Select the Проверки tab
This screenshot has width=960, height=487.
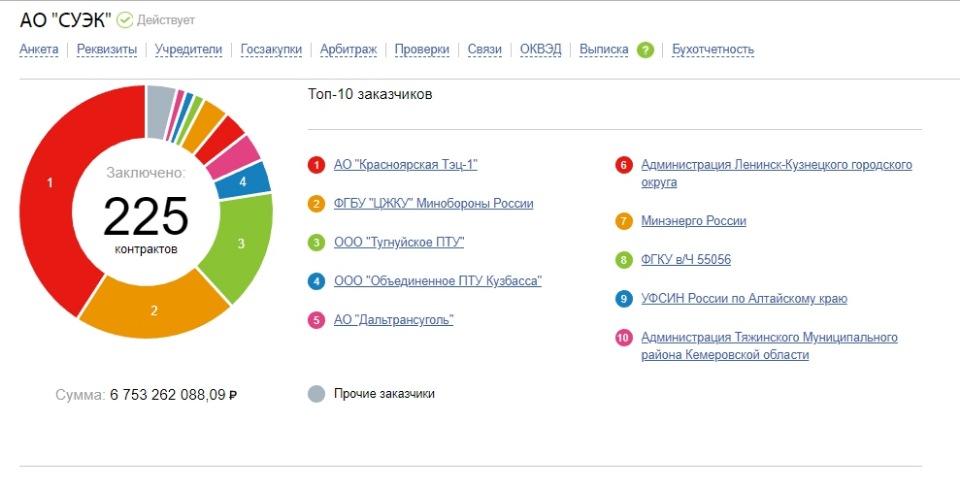click(x=422, y=50)
